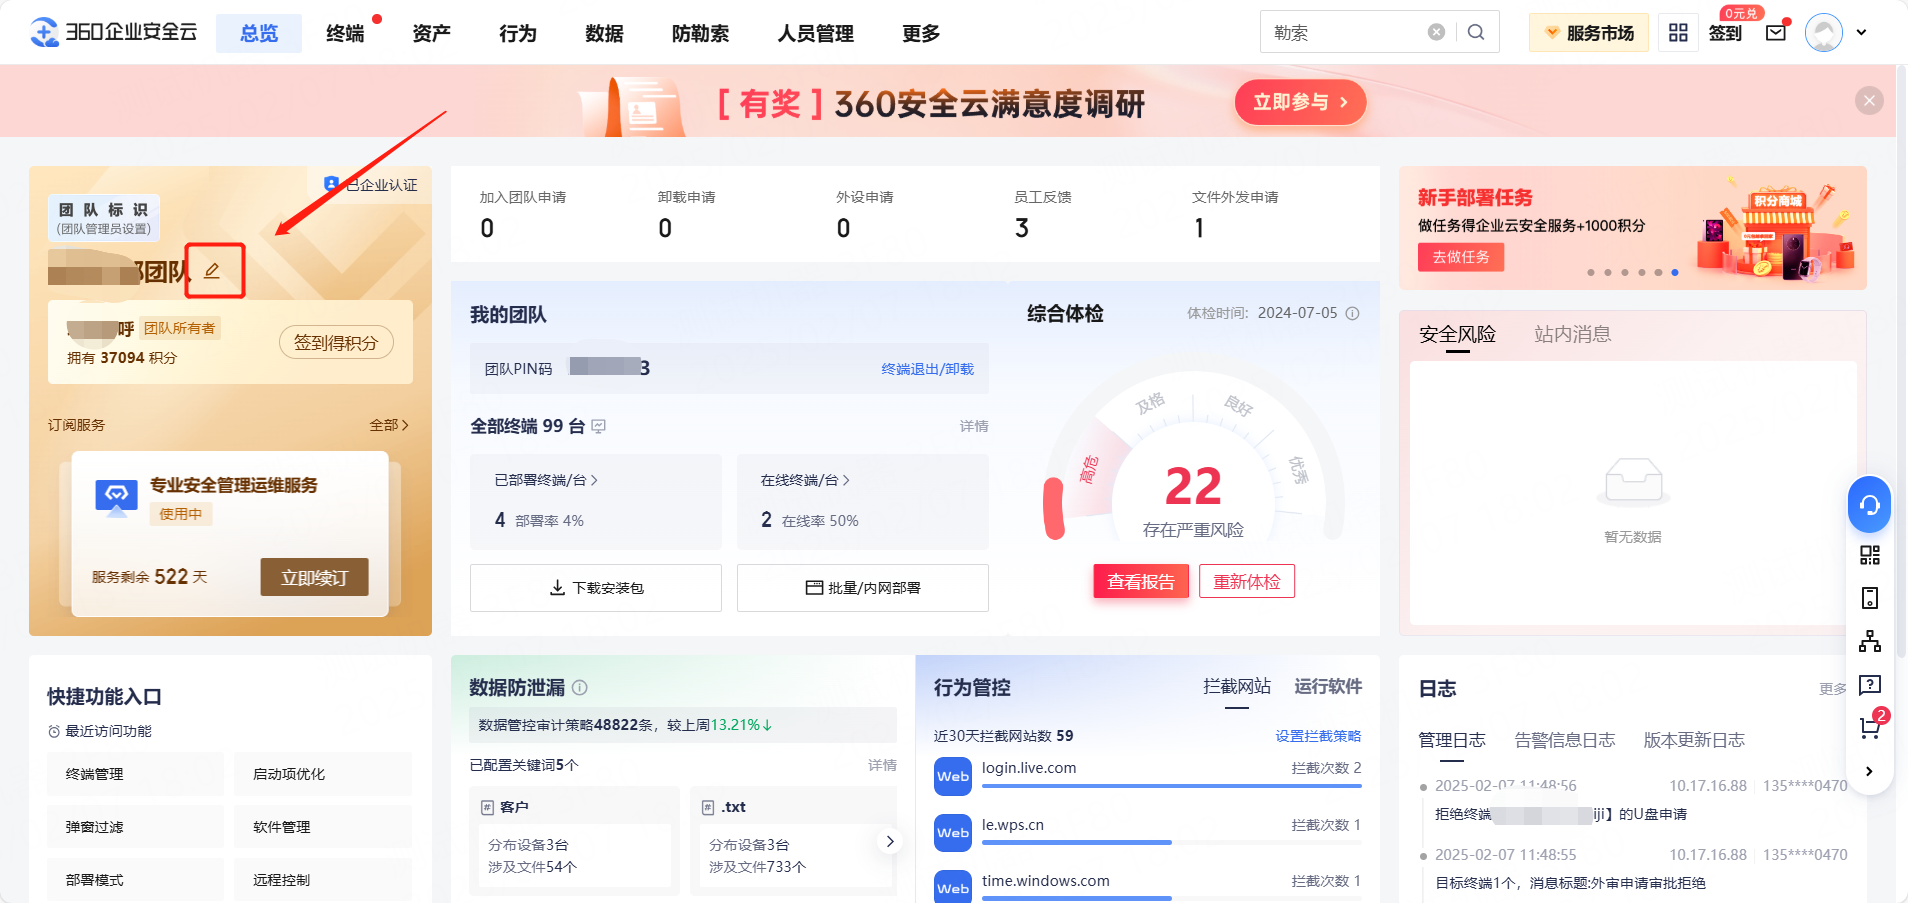
Task: Expand 已部署终端/台 details
Action: (x=546, y=480)
